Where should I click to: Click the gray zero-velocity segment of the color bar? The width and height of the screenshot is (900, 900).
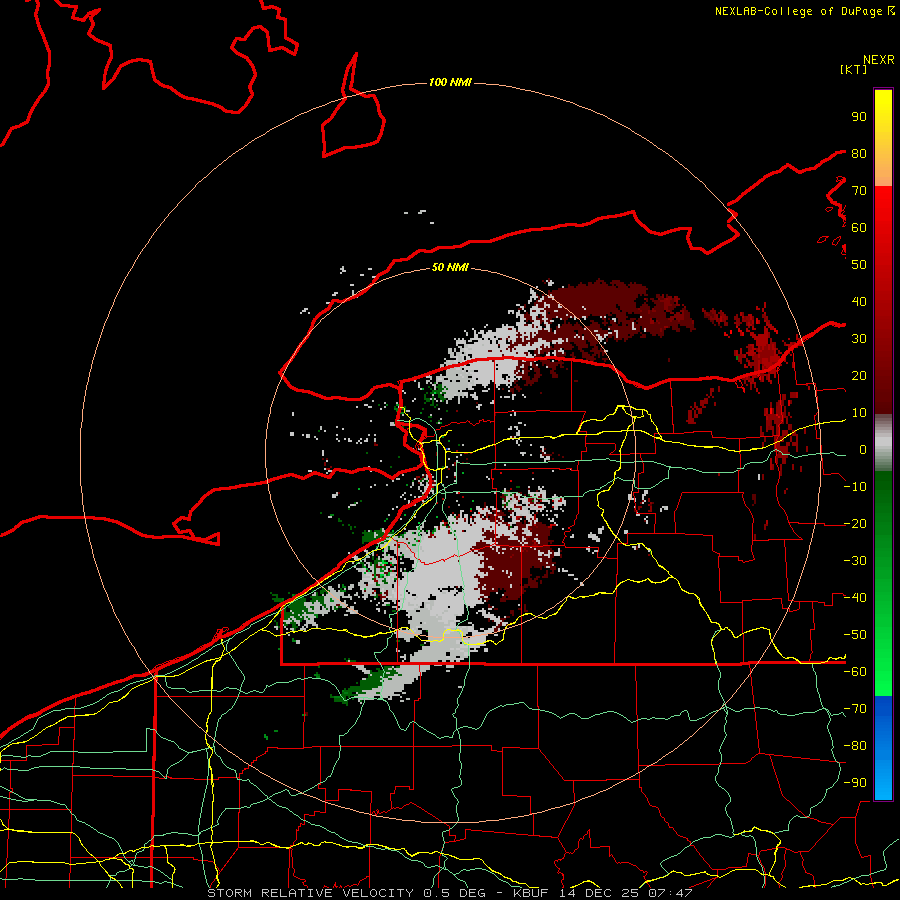click(x=883, y=442)
